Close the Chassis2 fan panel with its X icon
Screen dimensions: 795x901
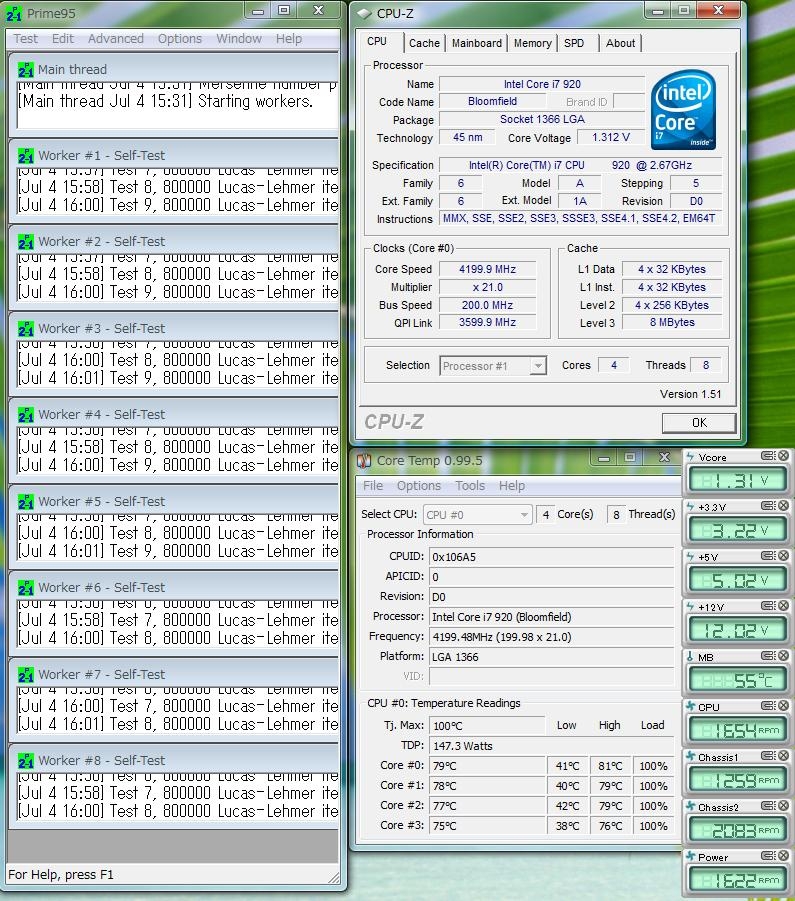click(x=784, y=806)
